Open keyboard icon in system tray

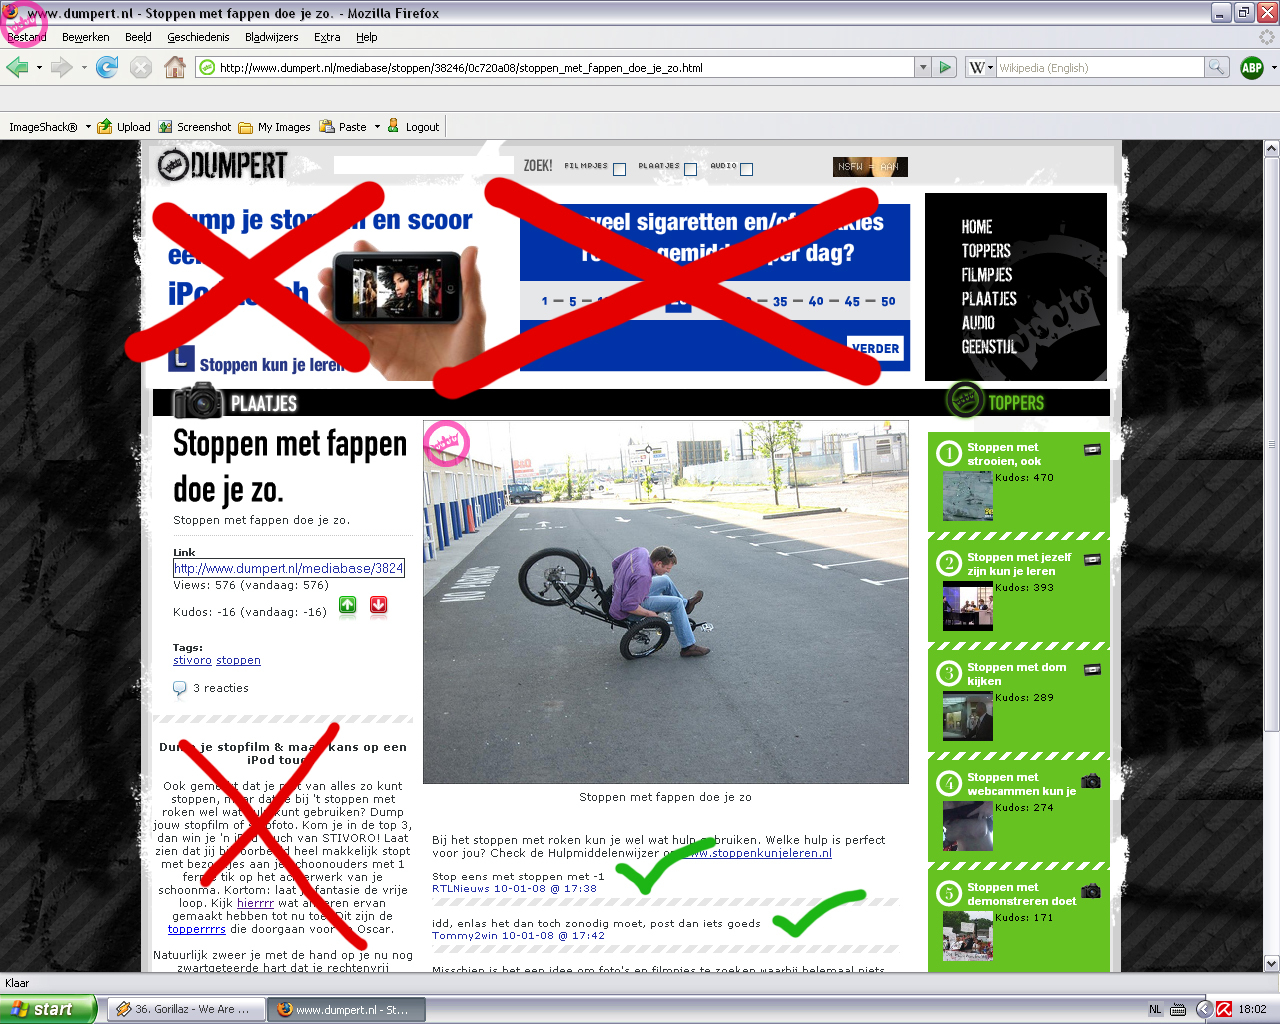[1178, 1009]
